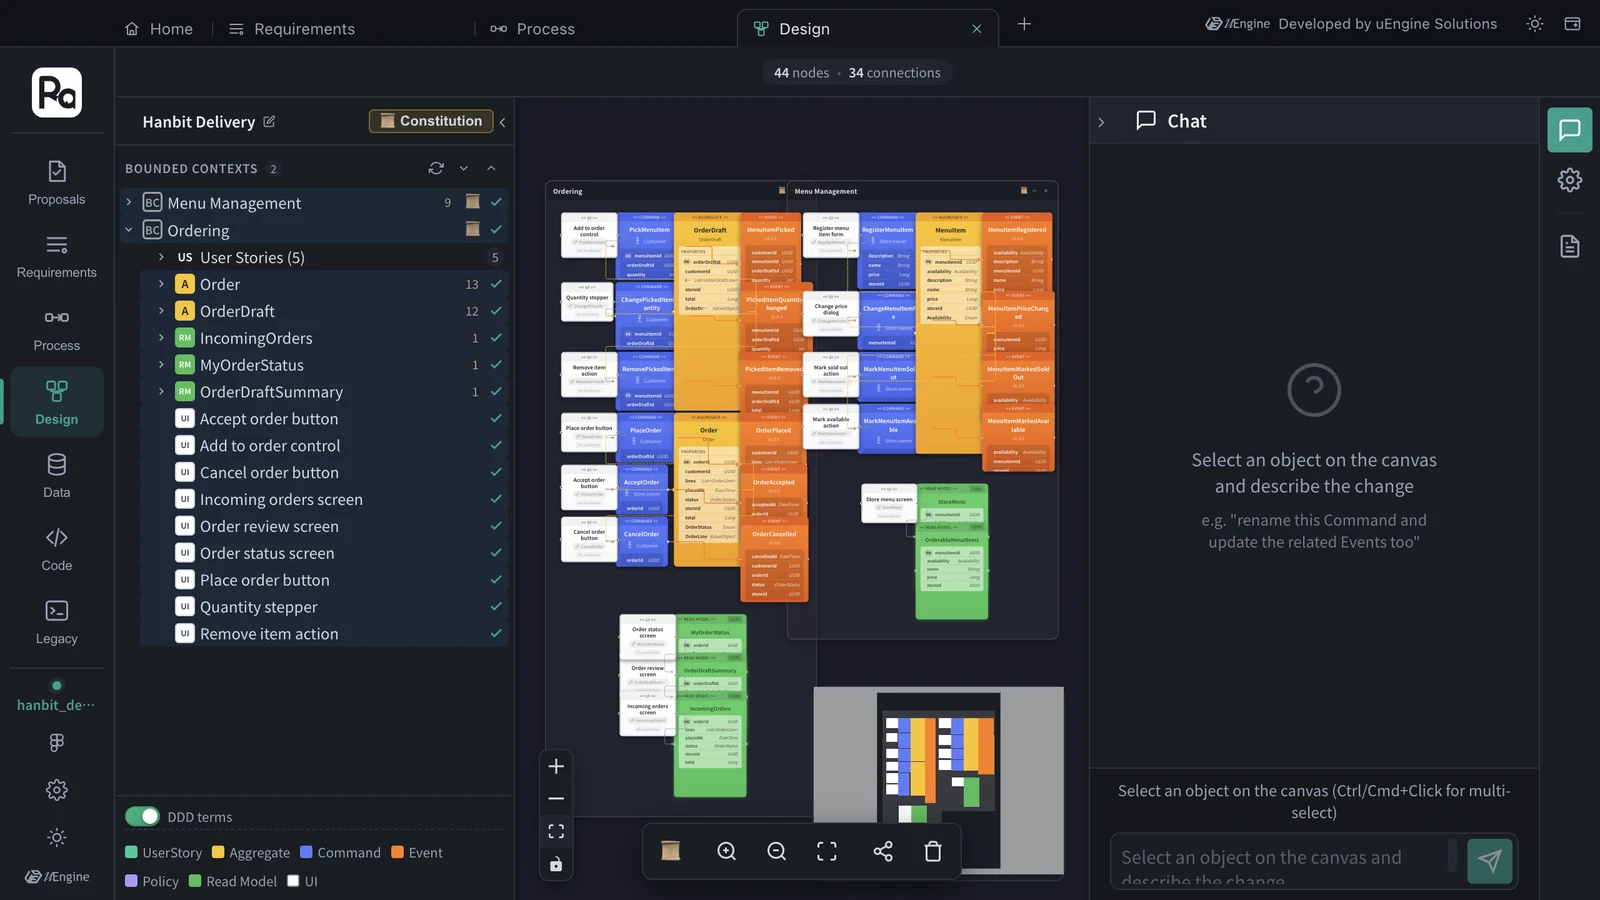Switch to the Home tab

159,29
